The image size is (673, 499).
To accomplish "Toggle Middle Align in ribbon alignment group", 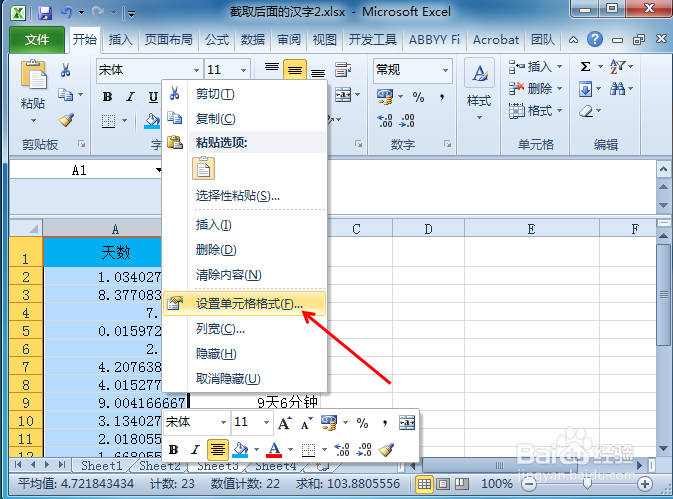I will [294, 70].
